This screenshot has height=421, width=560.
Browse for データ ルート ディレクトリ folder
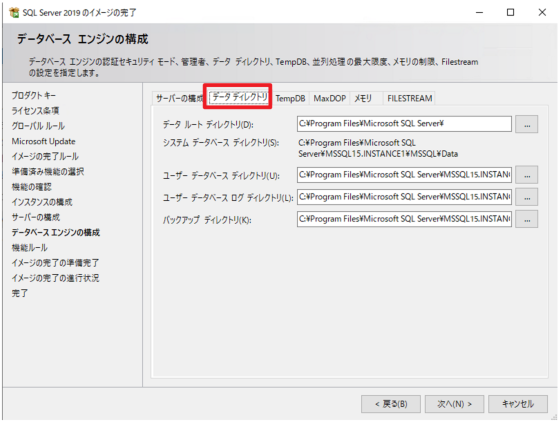tap(526, 124)
